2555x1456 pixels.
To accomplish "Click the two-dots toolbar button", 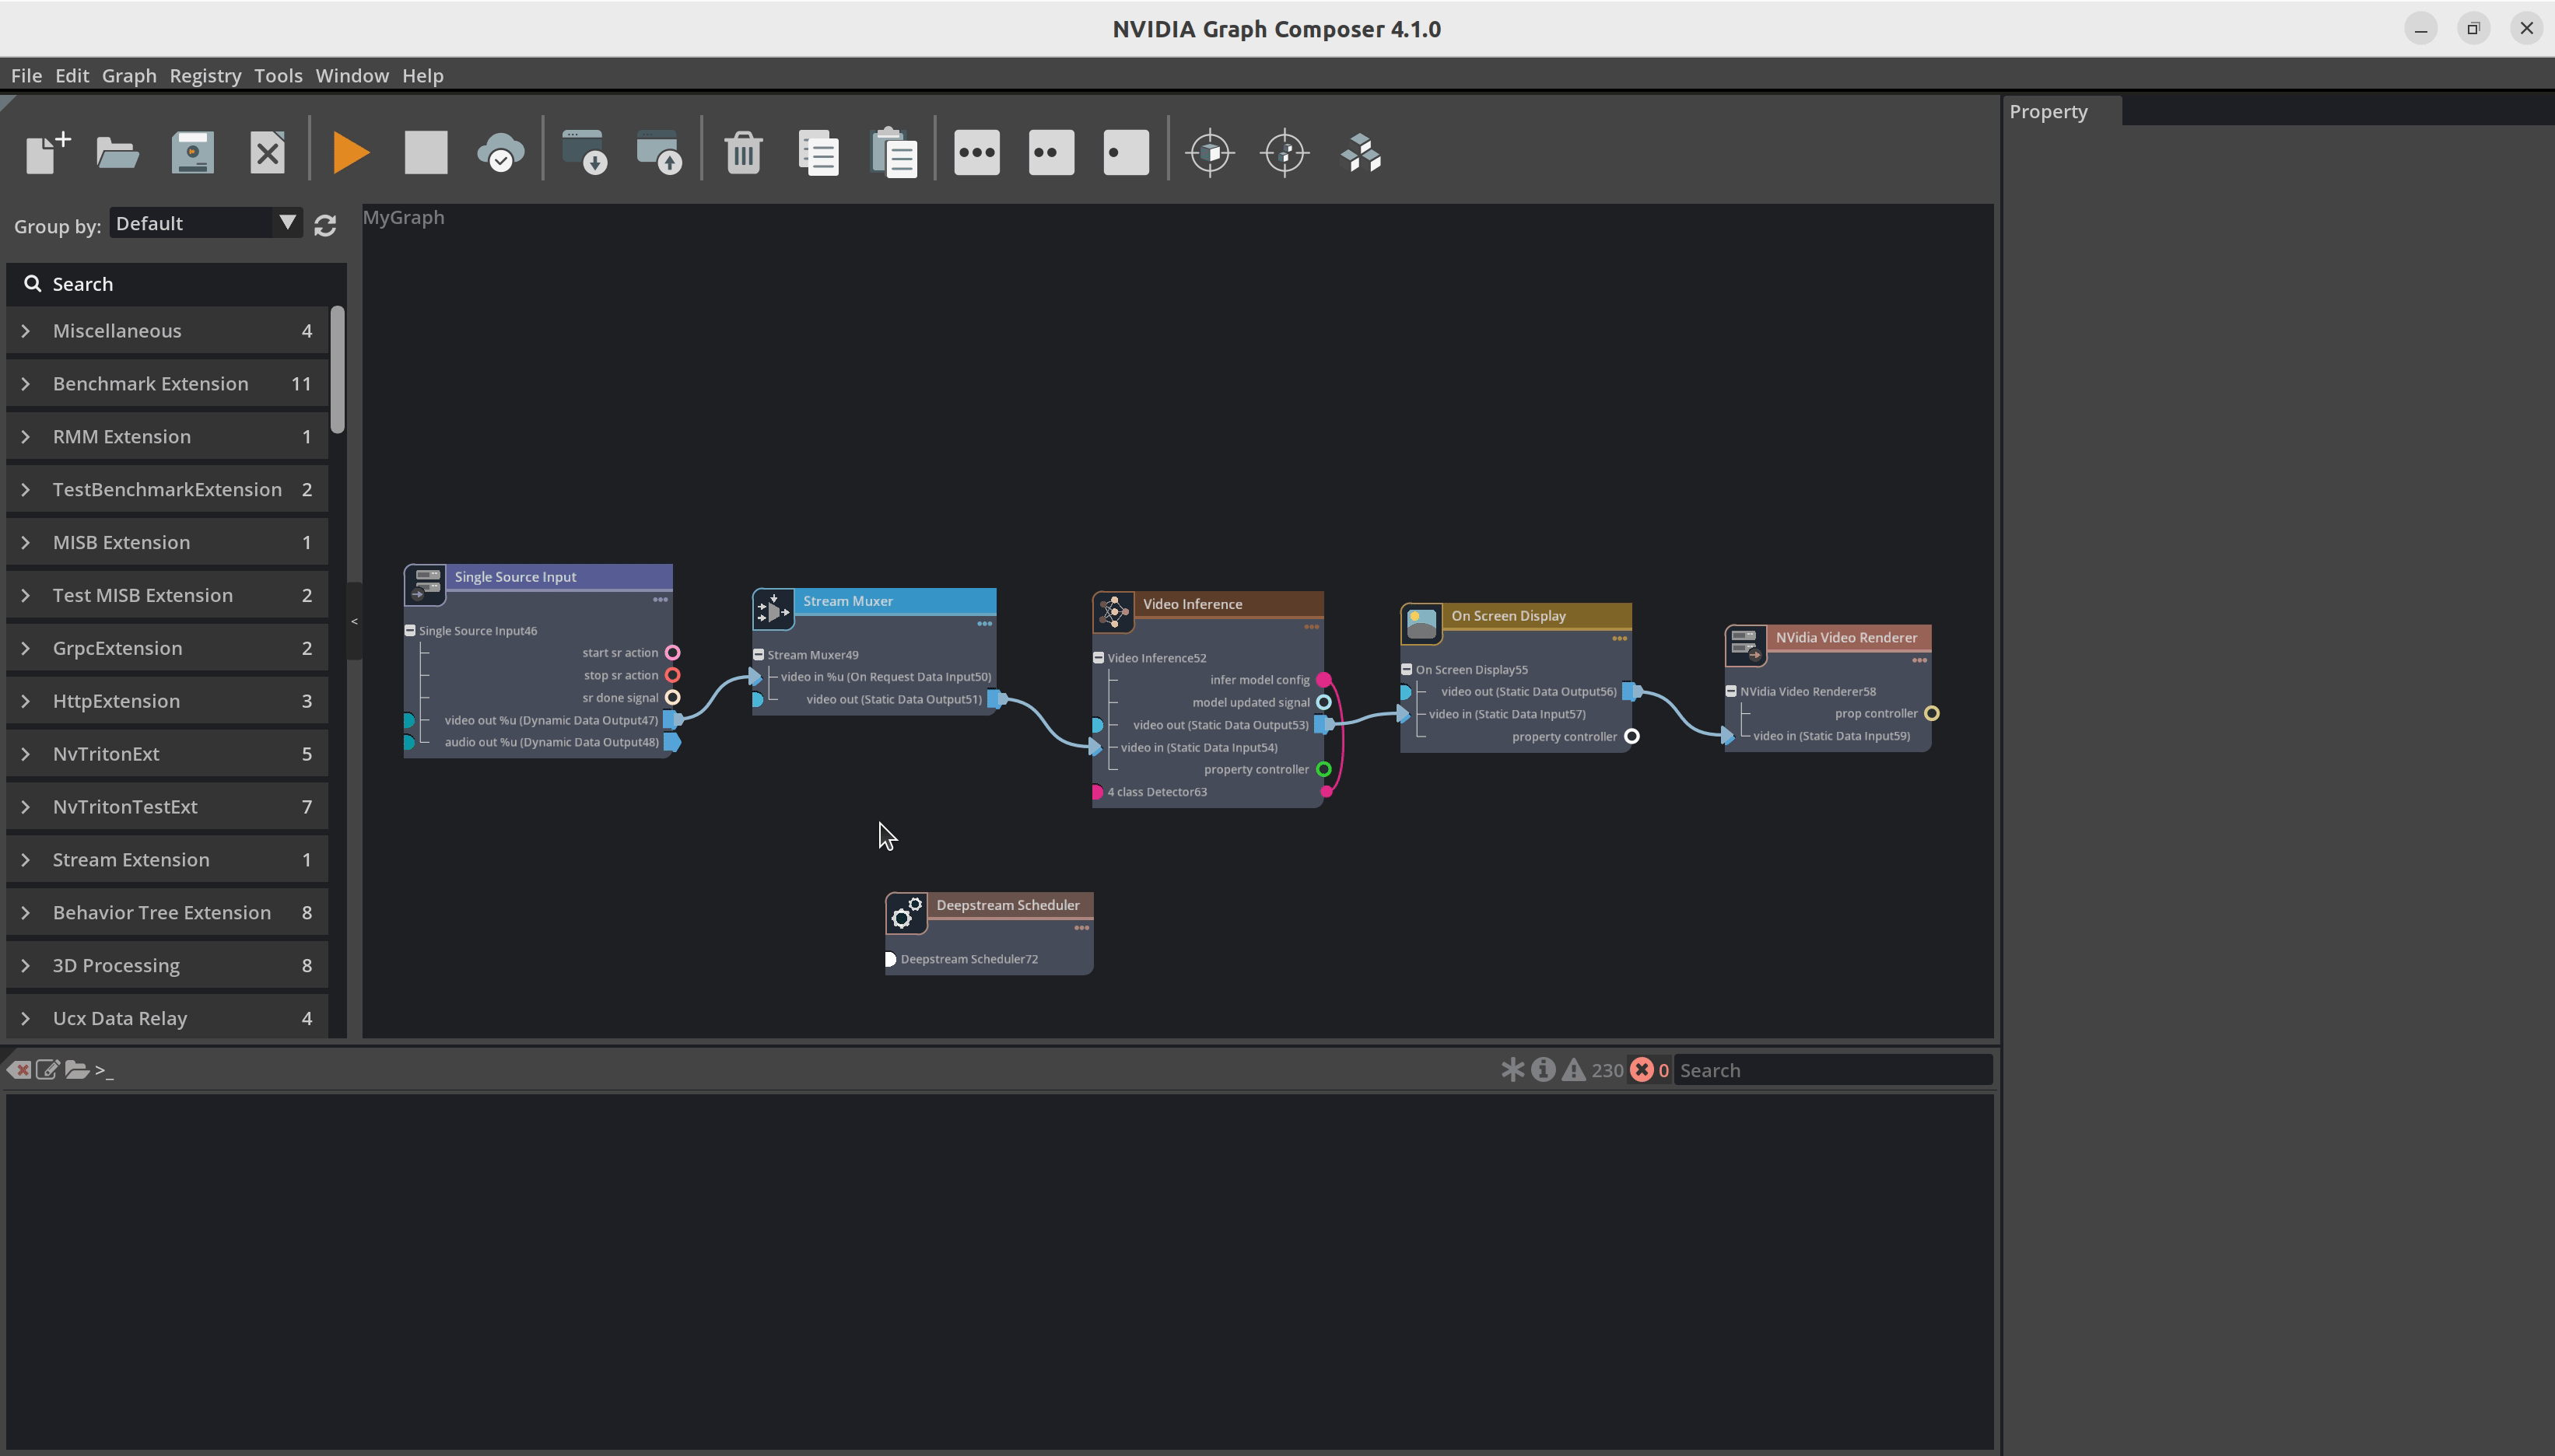I will tap(1051, 153).
